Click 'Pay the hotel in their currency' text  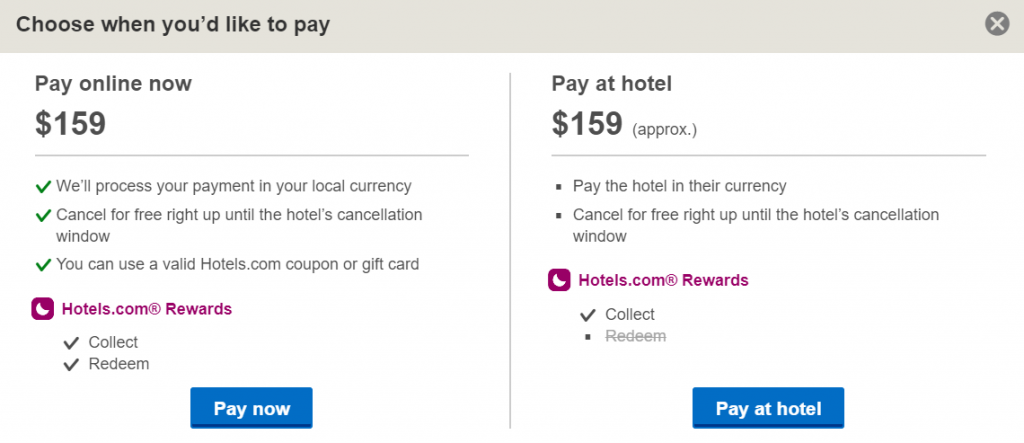click(x=679, y=186)
